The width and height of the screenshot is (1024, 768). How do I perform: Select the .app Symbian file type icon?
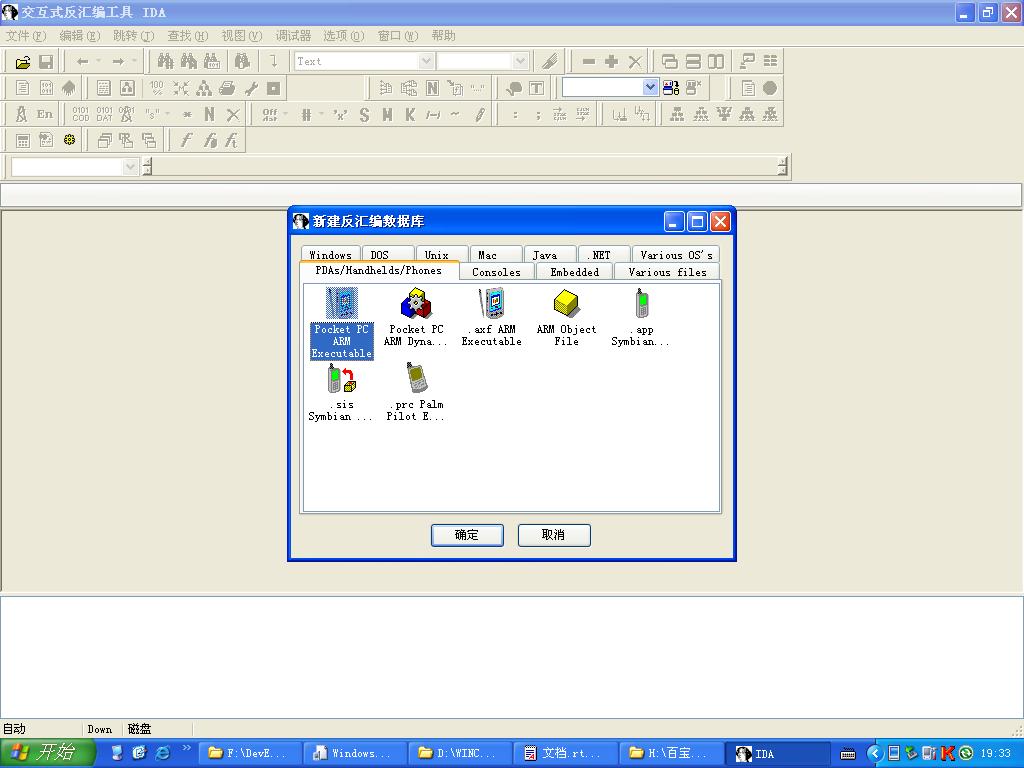click(x=641, y=317)
